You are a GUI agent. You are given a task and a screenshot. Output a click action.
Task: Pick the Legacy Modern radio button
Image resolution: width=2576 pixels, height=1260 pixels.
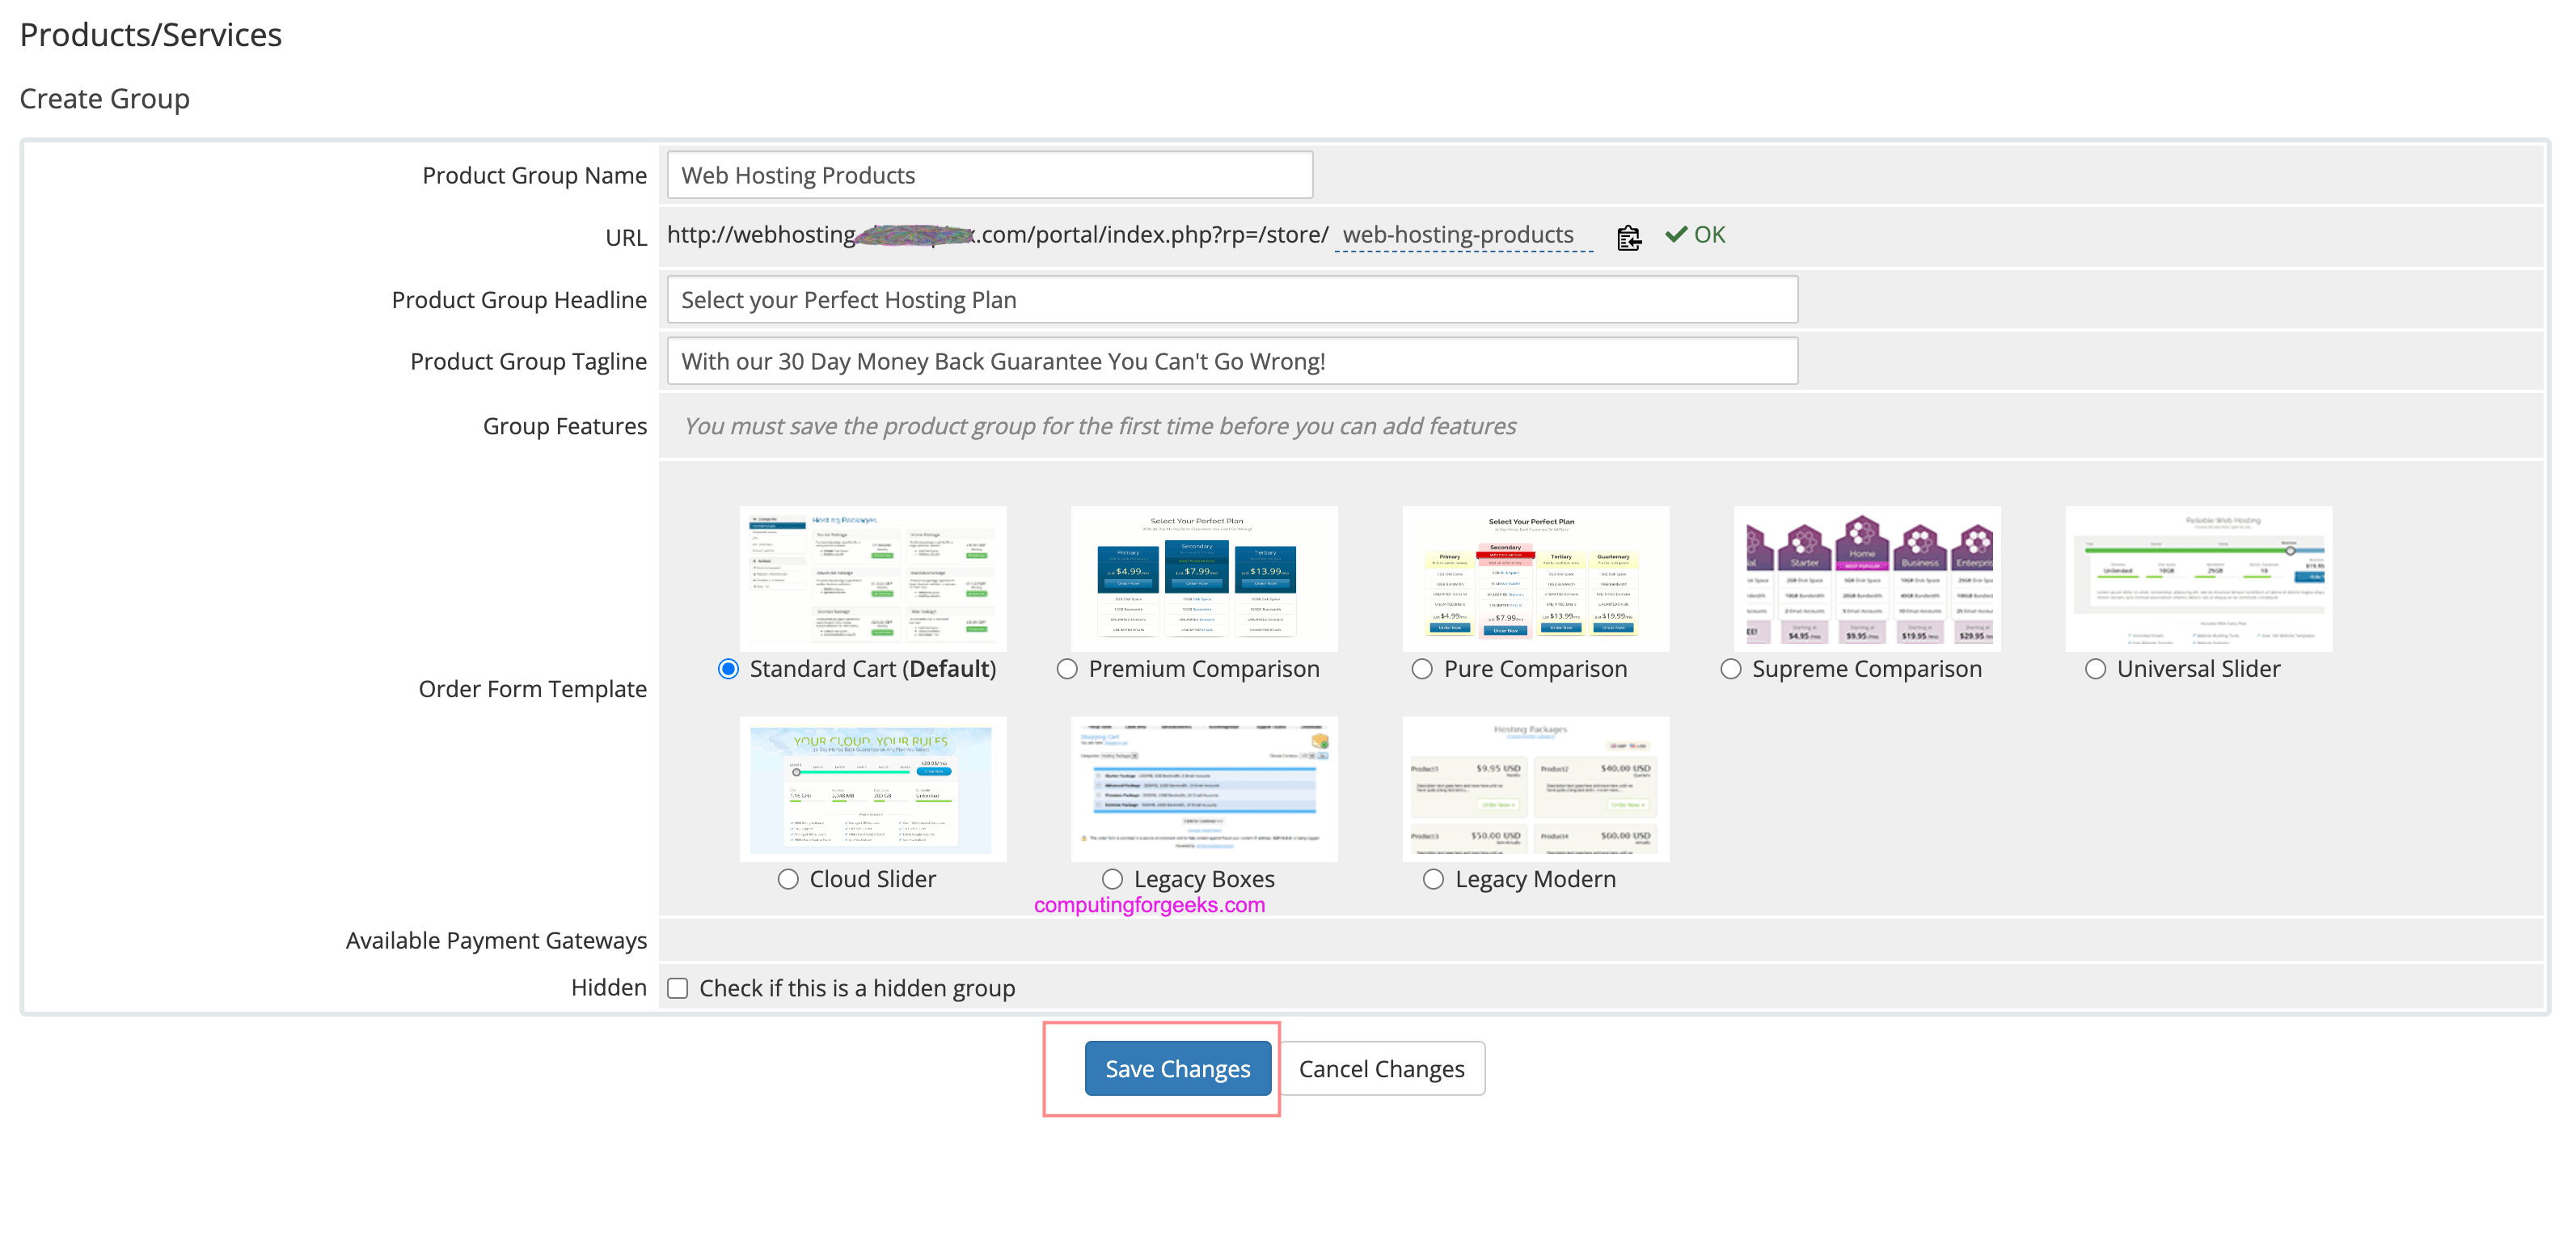pyautogui.click(x=1433, y=879)
